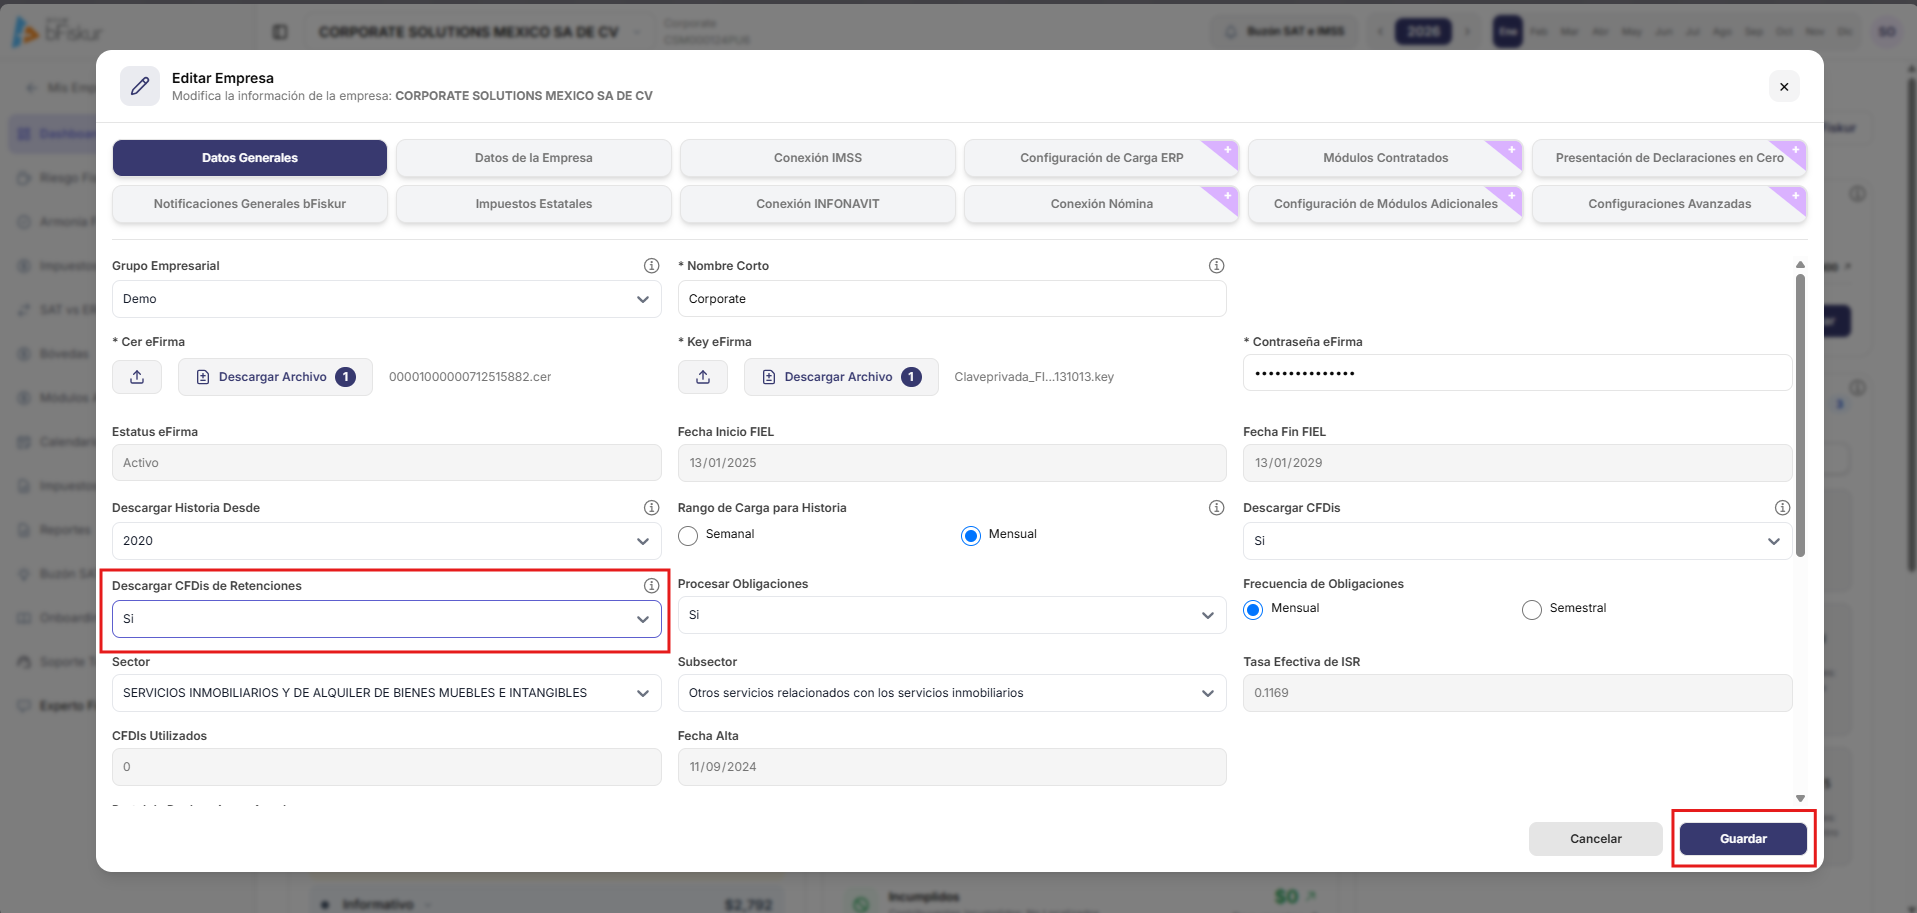1917x913 pixels.
Task: Click the Fecha Alta value 11/09/2024
Action: tap(952, 767)
